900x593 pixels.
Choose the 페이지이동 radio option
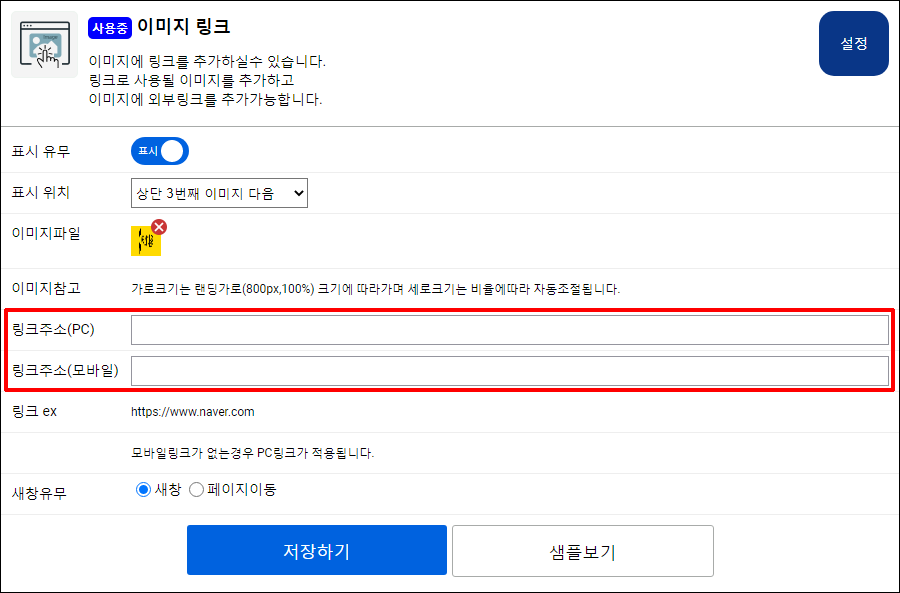[x=196, y=489]
